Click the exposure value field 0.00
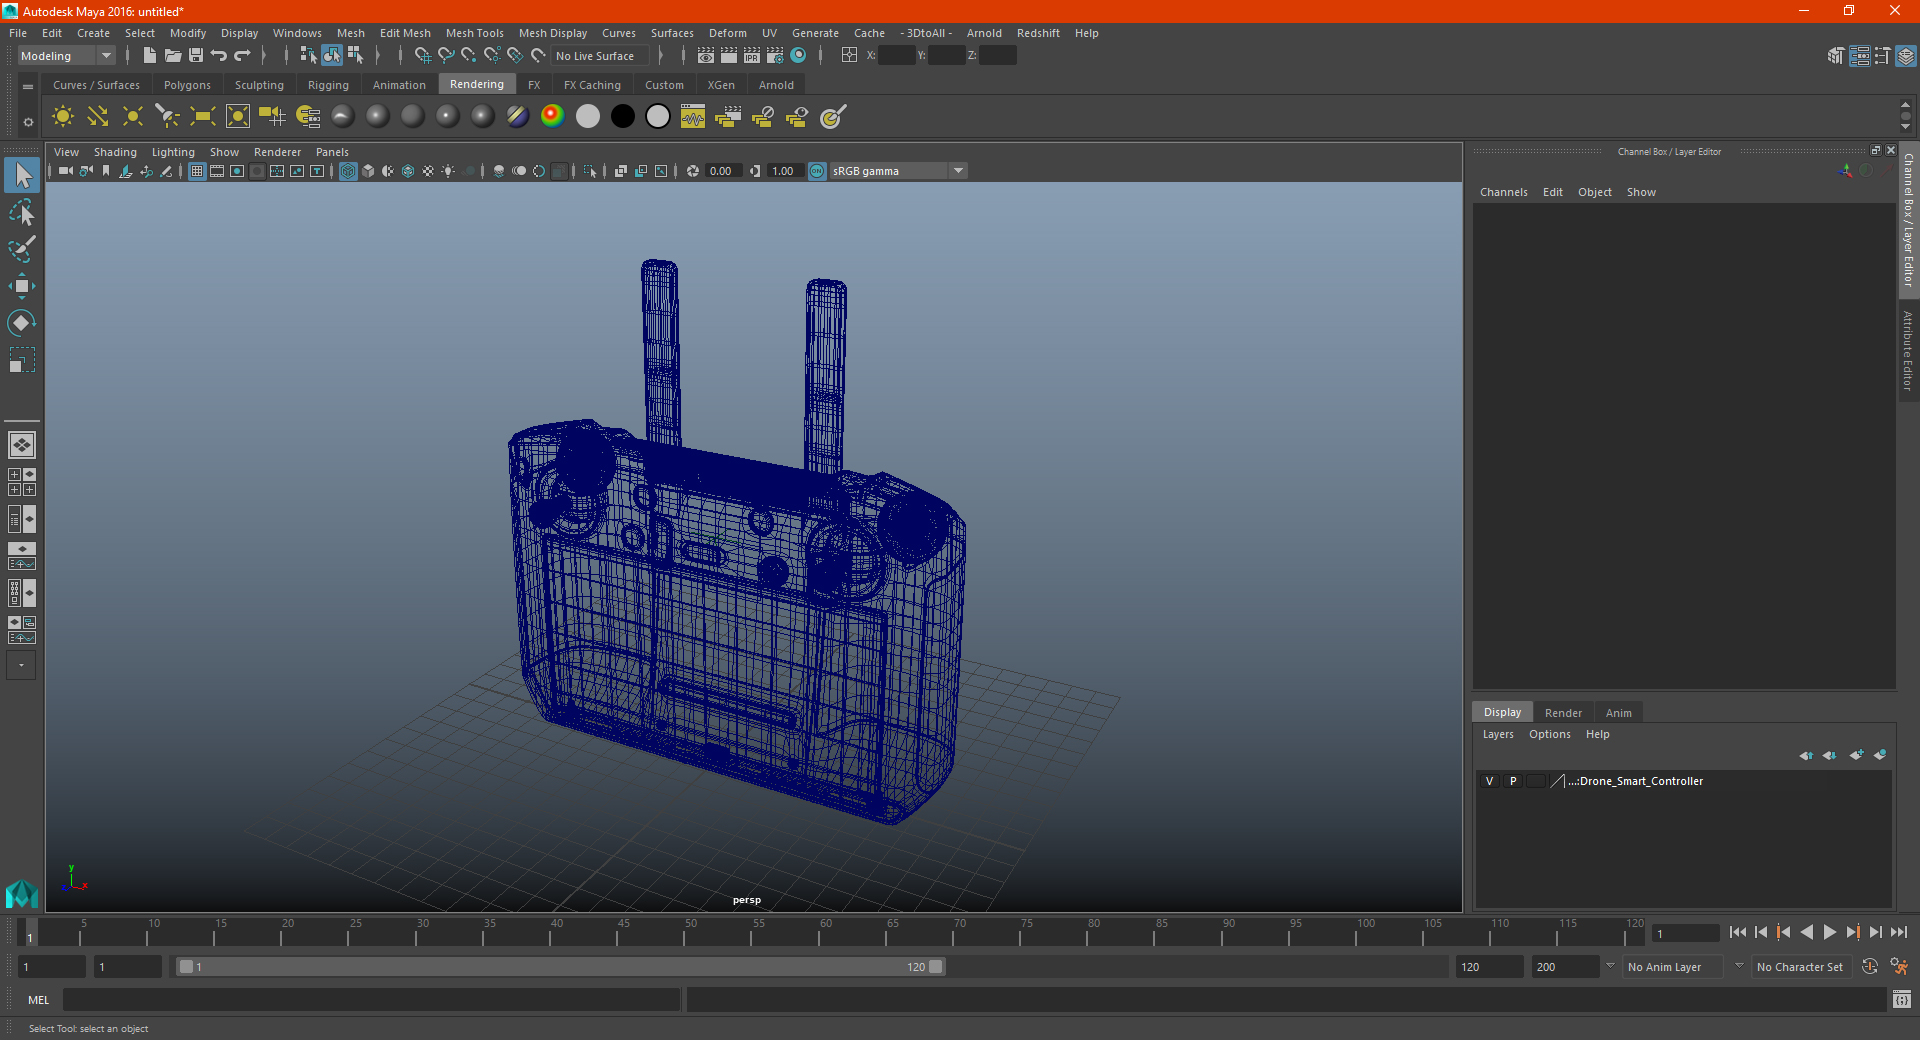 tap(722, 171)
